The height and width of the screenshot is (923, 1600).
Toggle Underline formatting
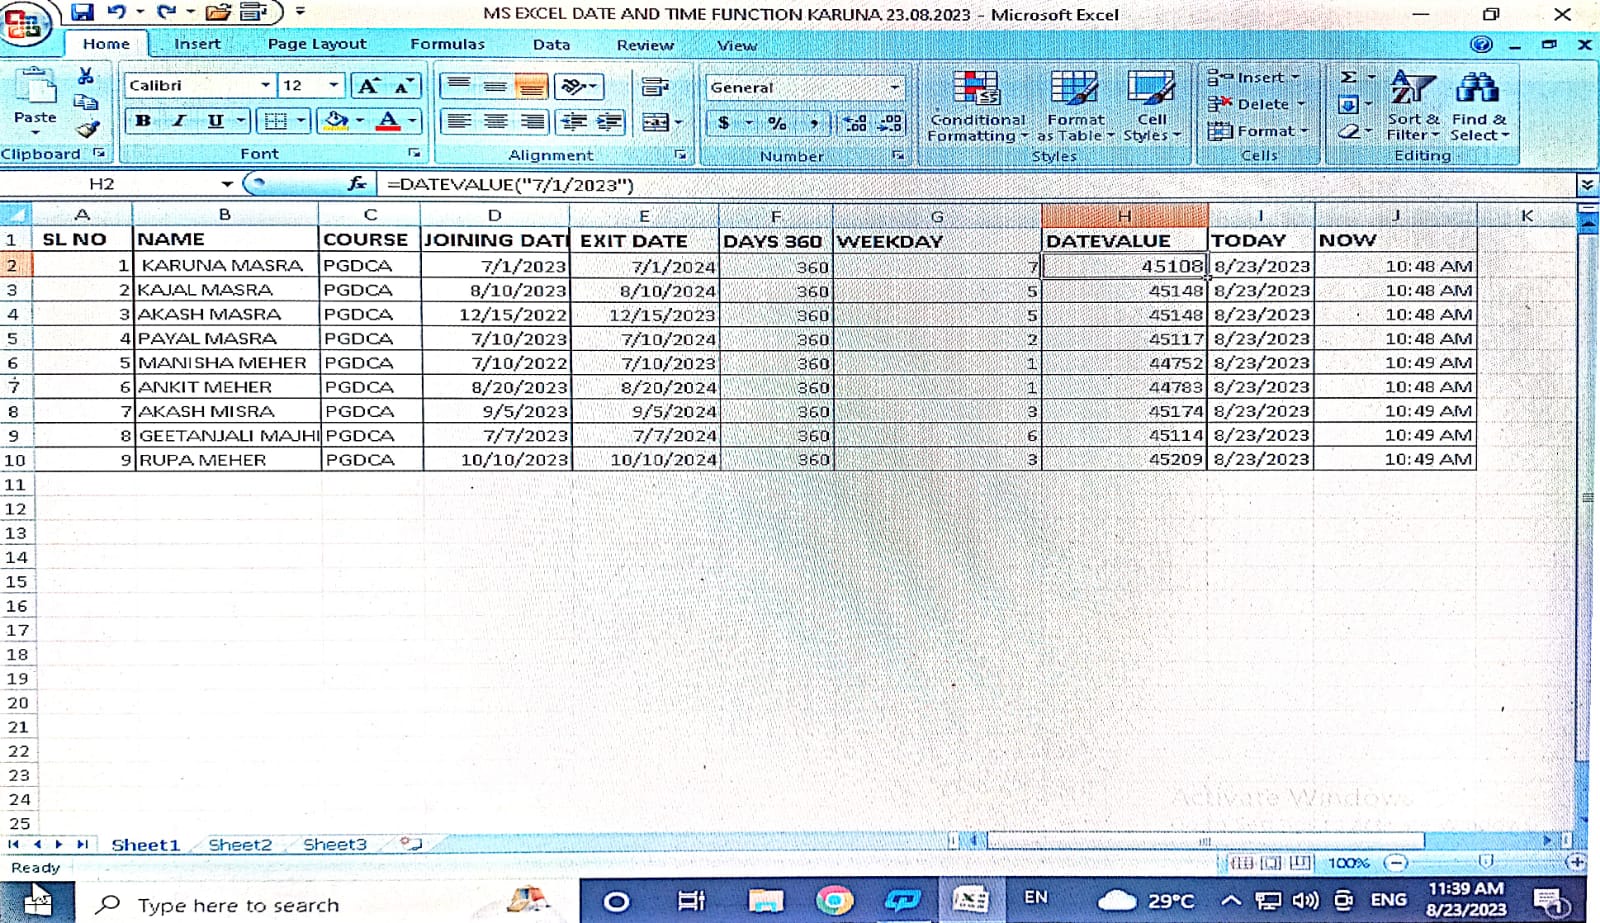click(x=215, y=121)
